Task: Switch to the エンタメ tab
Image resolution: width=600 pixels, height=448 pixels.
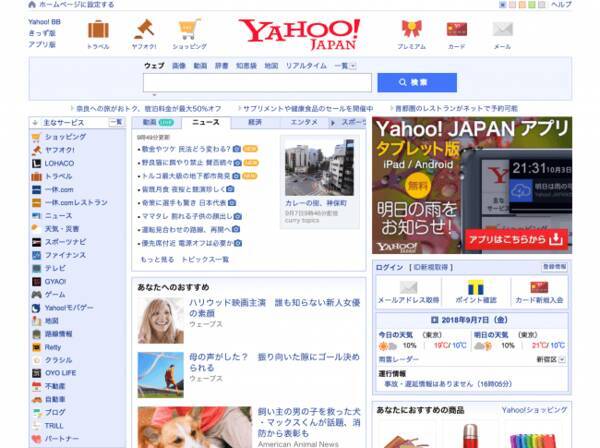Action: pos(304,122)
